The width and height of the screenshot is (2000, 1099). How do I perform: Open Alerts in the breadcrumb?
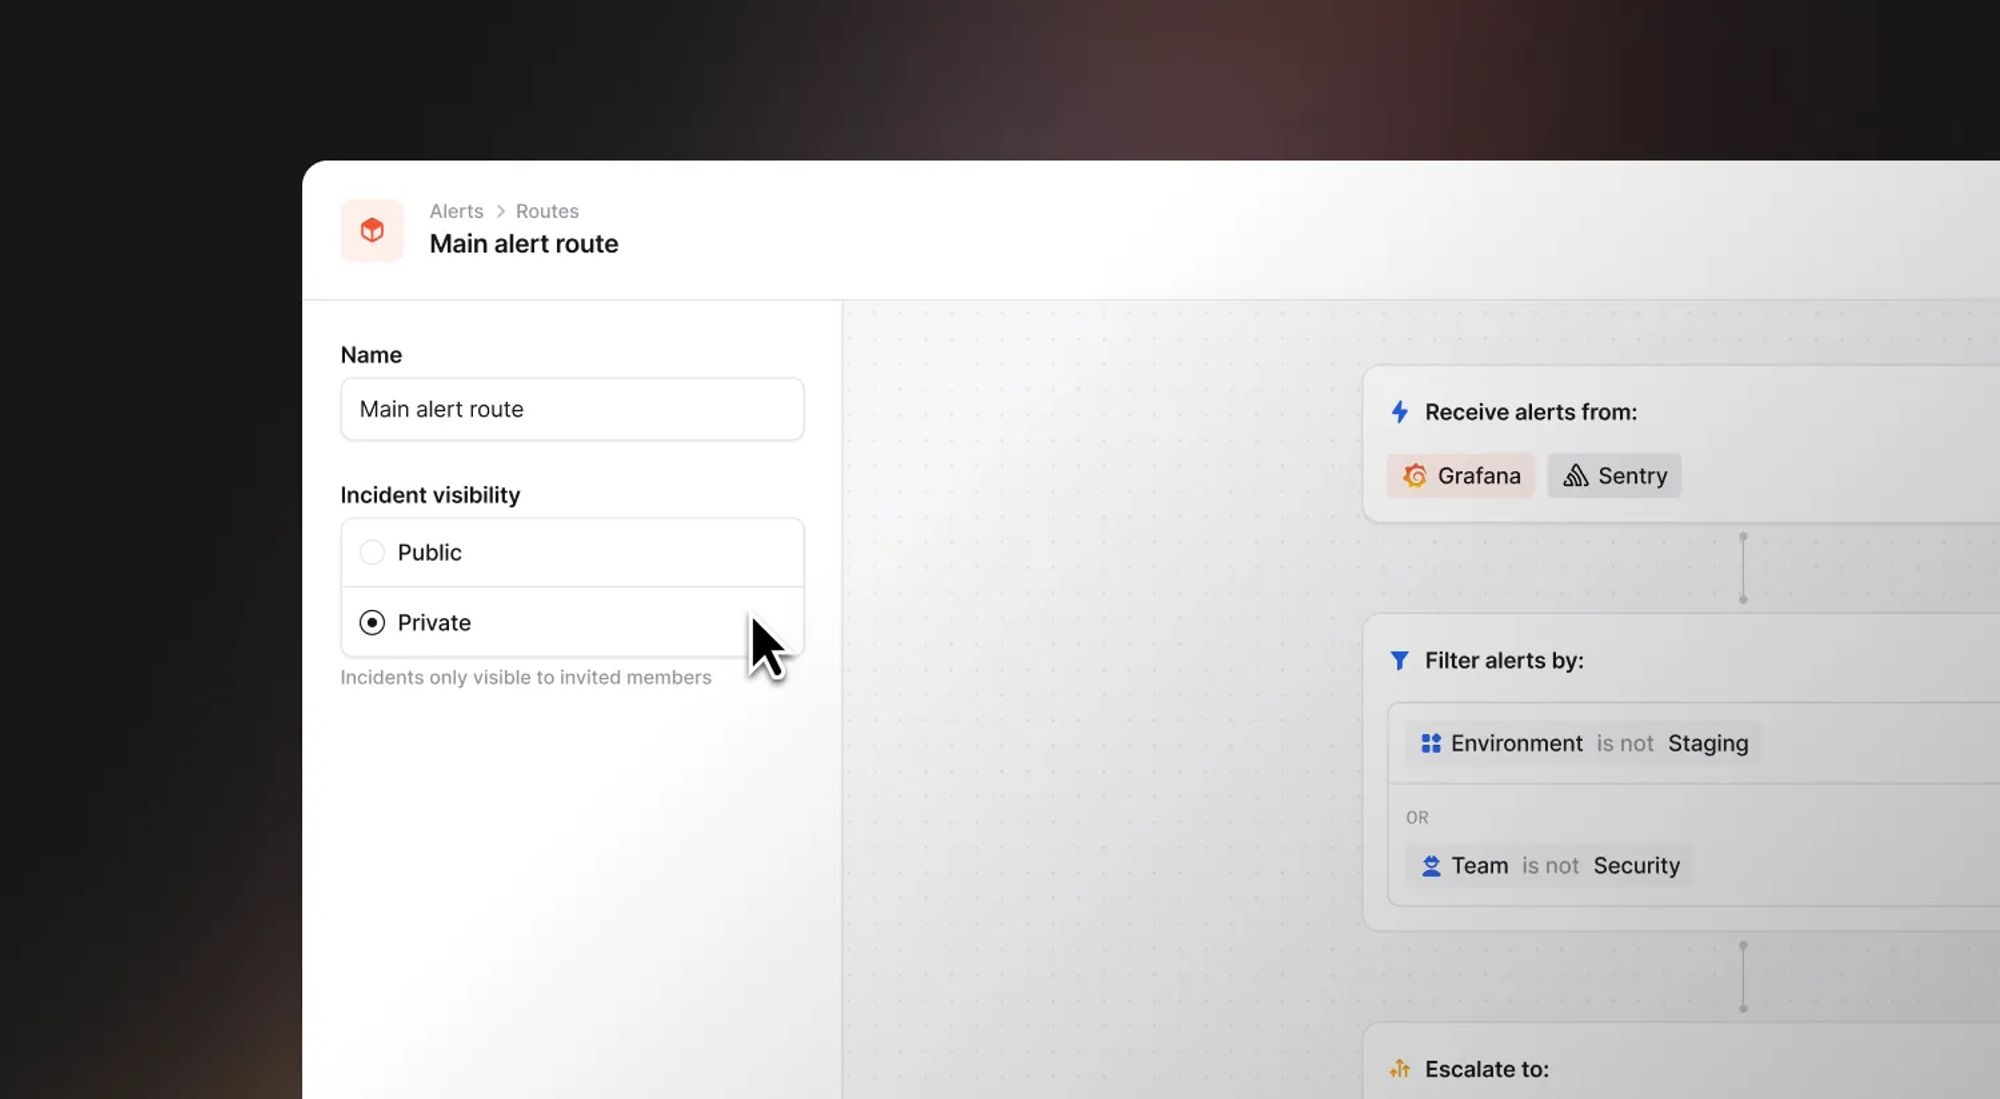[x=456, y=211]
